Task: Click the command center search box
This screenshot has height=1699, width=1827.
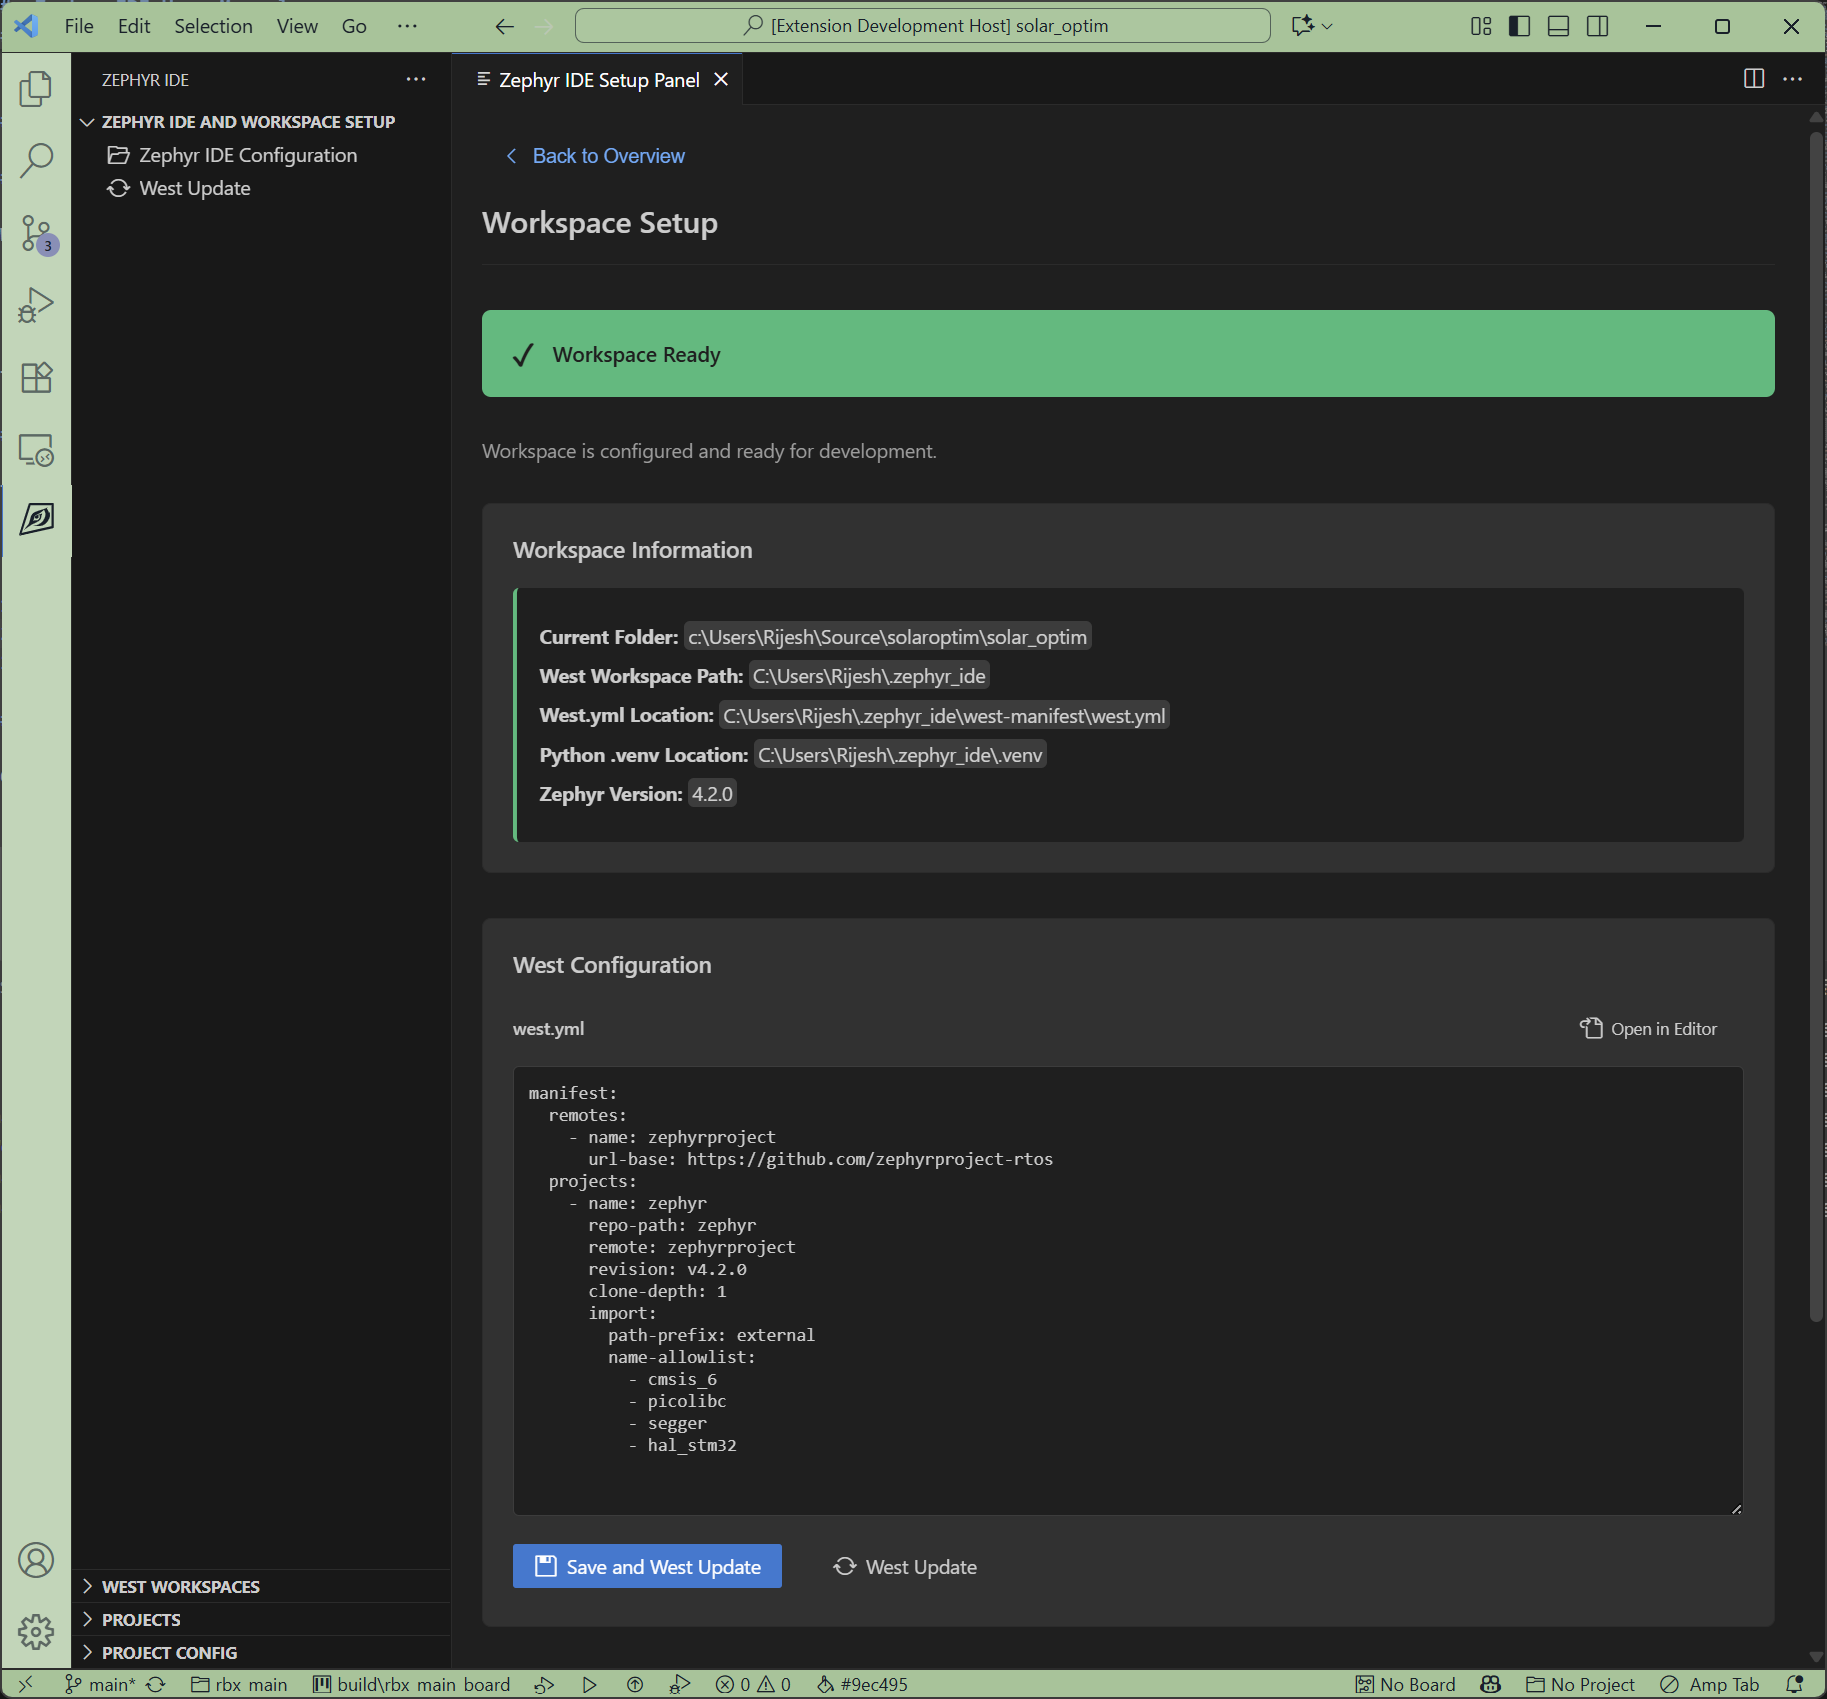Action: pyautogui.click(x=922, y=26)
